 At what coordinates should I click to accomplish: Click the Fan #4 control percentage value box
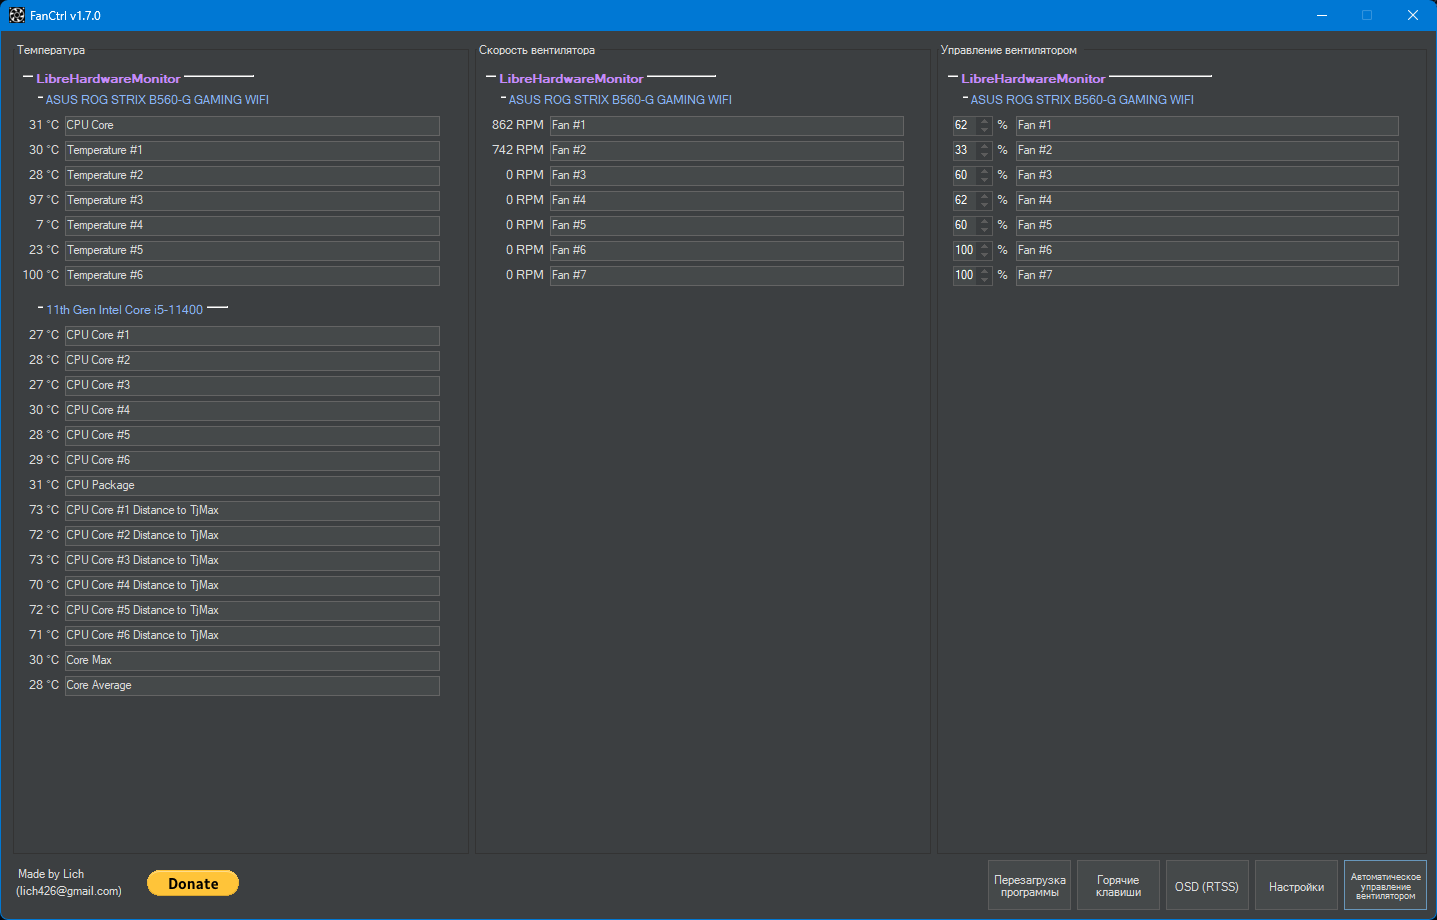[964, 200]
